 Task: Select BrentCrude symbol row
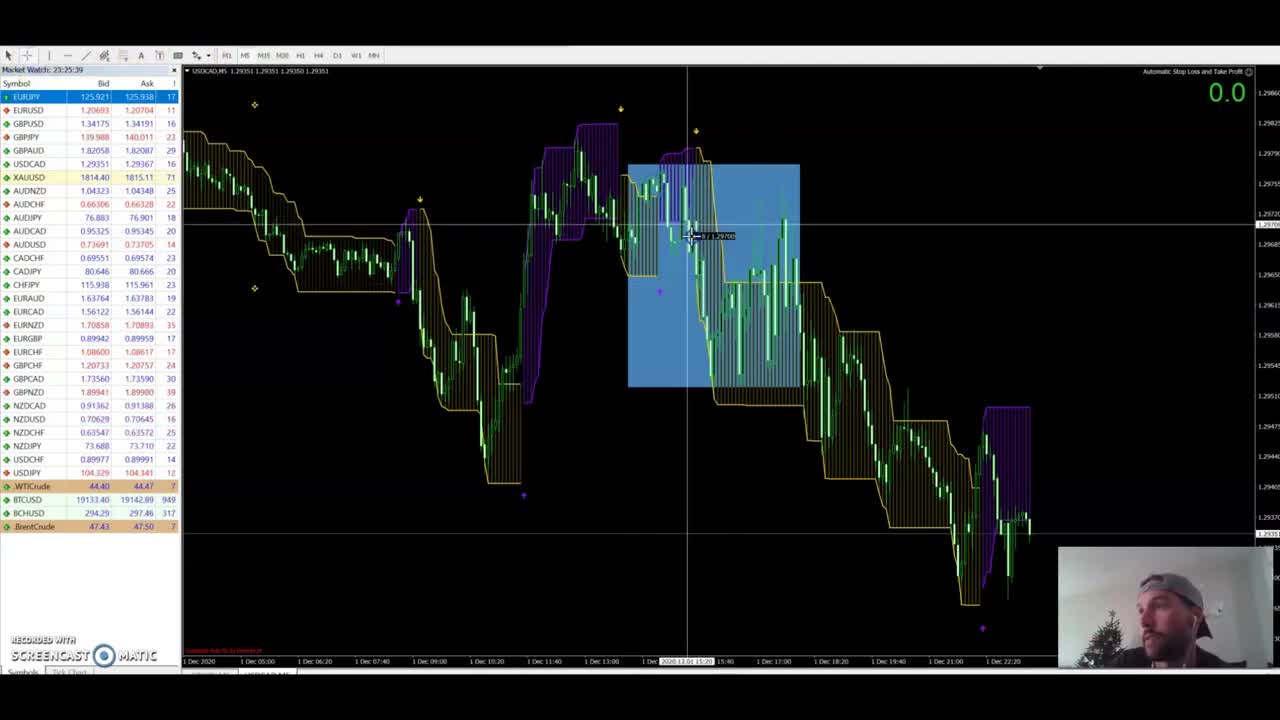(90, 526)
